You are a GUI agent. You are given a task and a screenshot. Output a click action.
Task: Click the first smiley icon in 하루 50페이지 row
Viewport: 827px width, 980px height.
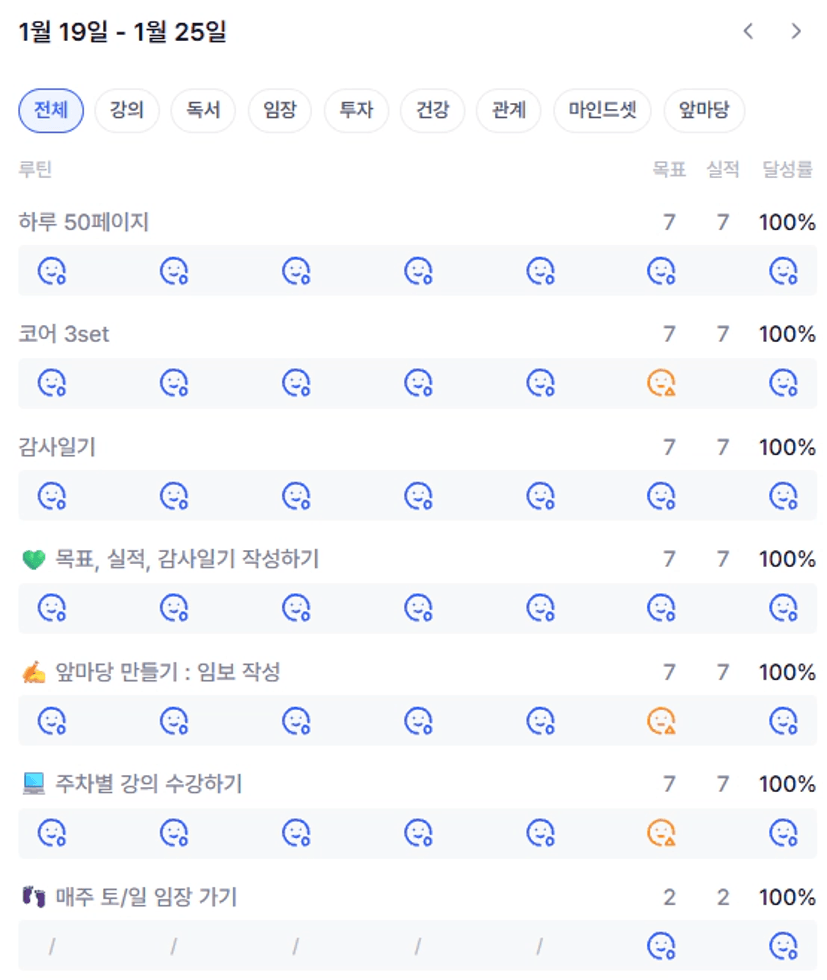pyautogui.click(x=51, y=270)
